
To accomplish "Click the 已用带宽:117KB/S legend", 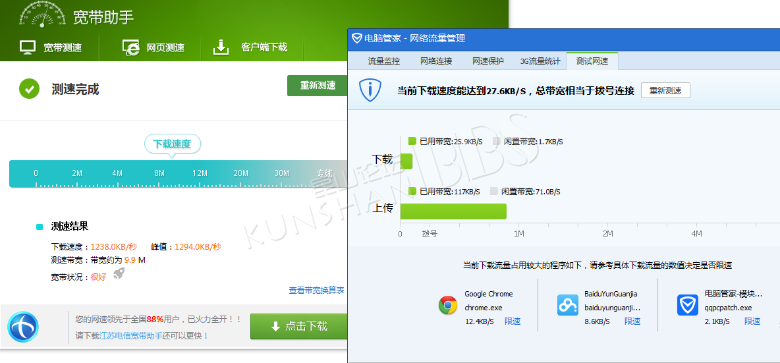I will click(444, 191).
